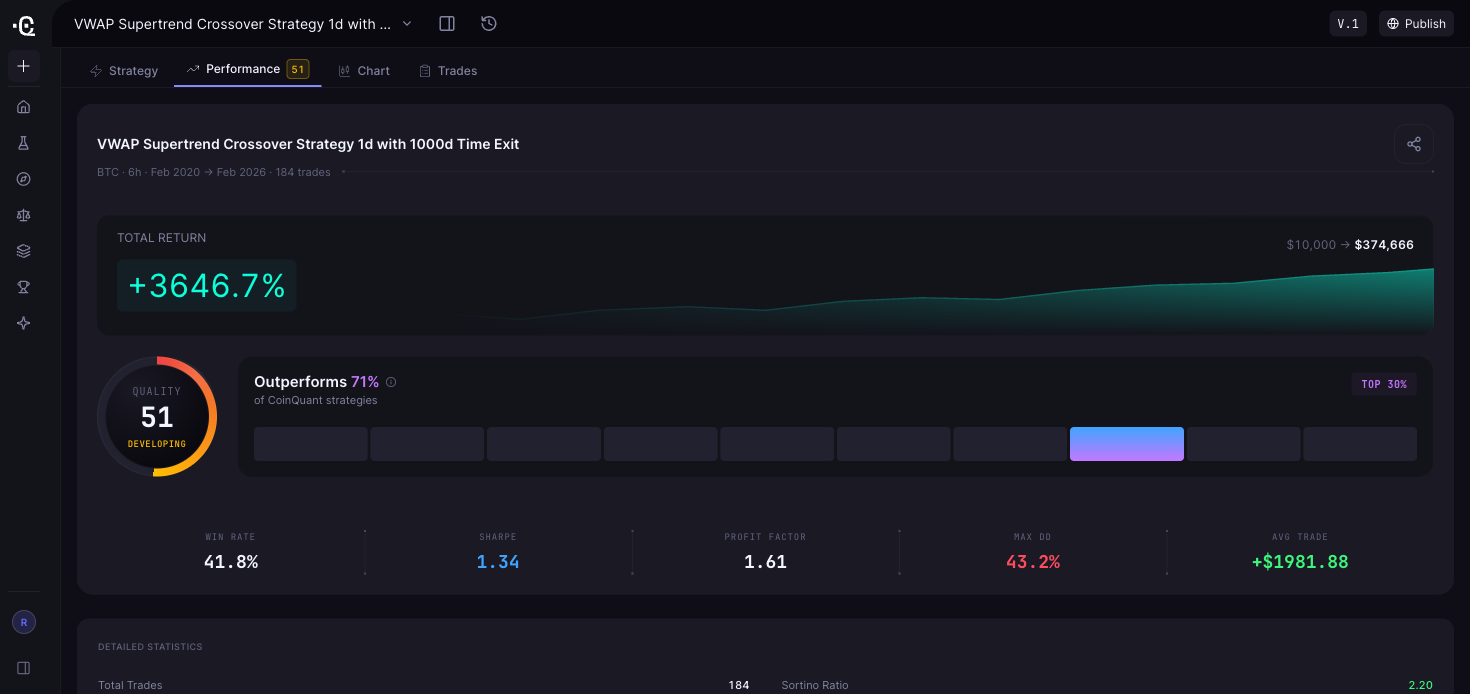Open the flask lab sidebar icon
Screen dimensions: 1470x694
pyautogui.click(x=24, y=143)
